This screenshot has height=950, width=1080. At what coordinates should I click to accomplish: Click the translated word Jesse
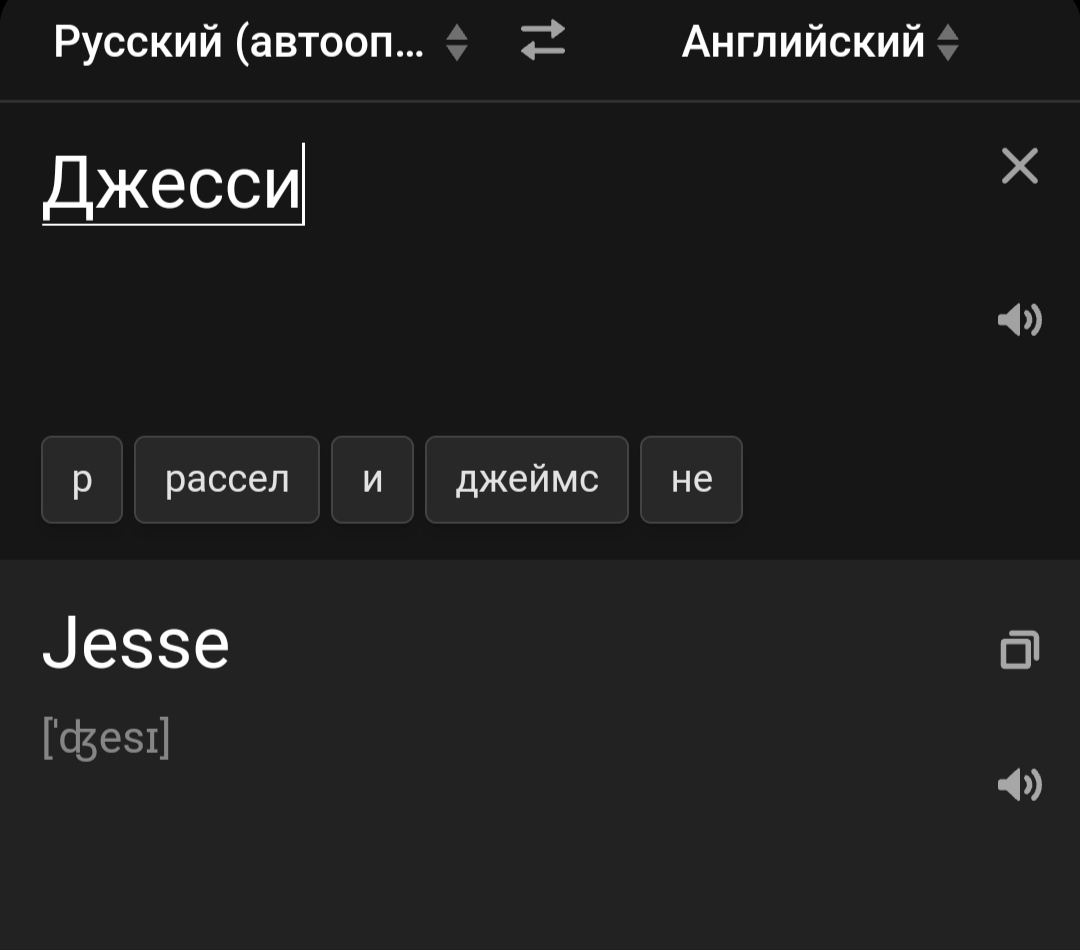[x=136, y=644]
